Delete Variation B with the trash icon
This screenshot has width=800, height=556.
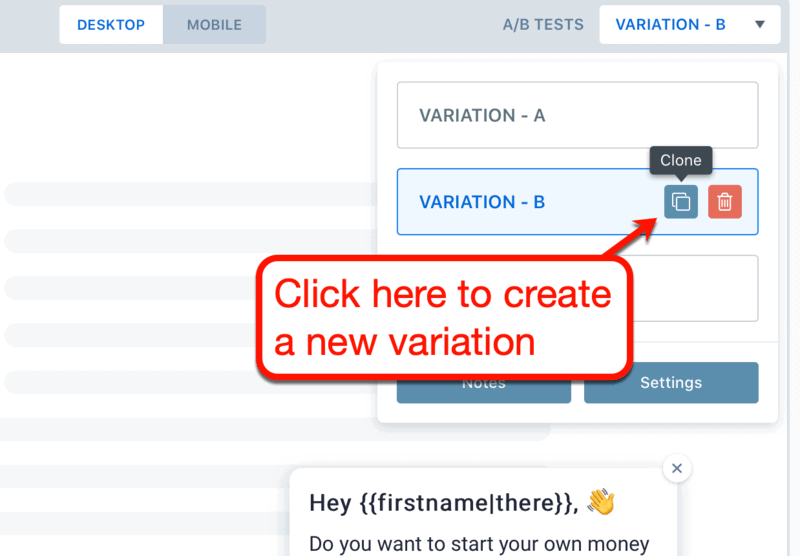pos(725,202)
